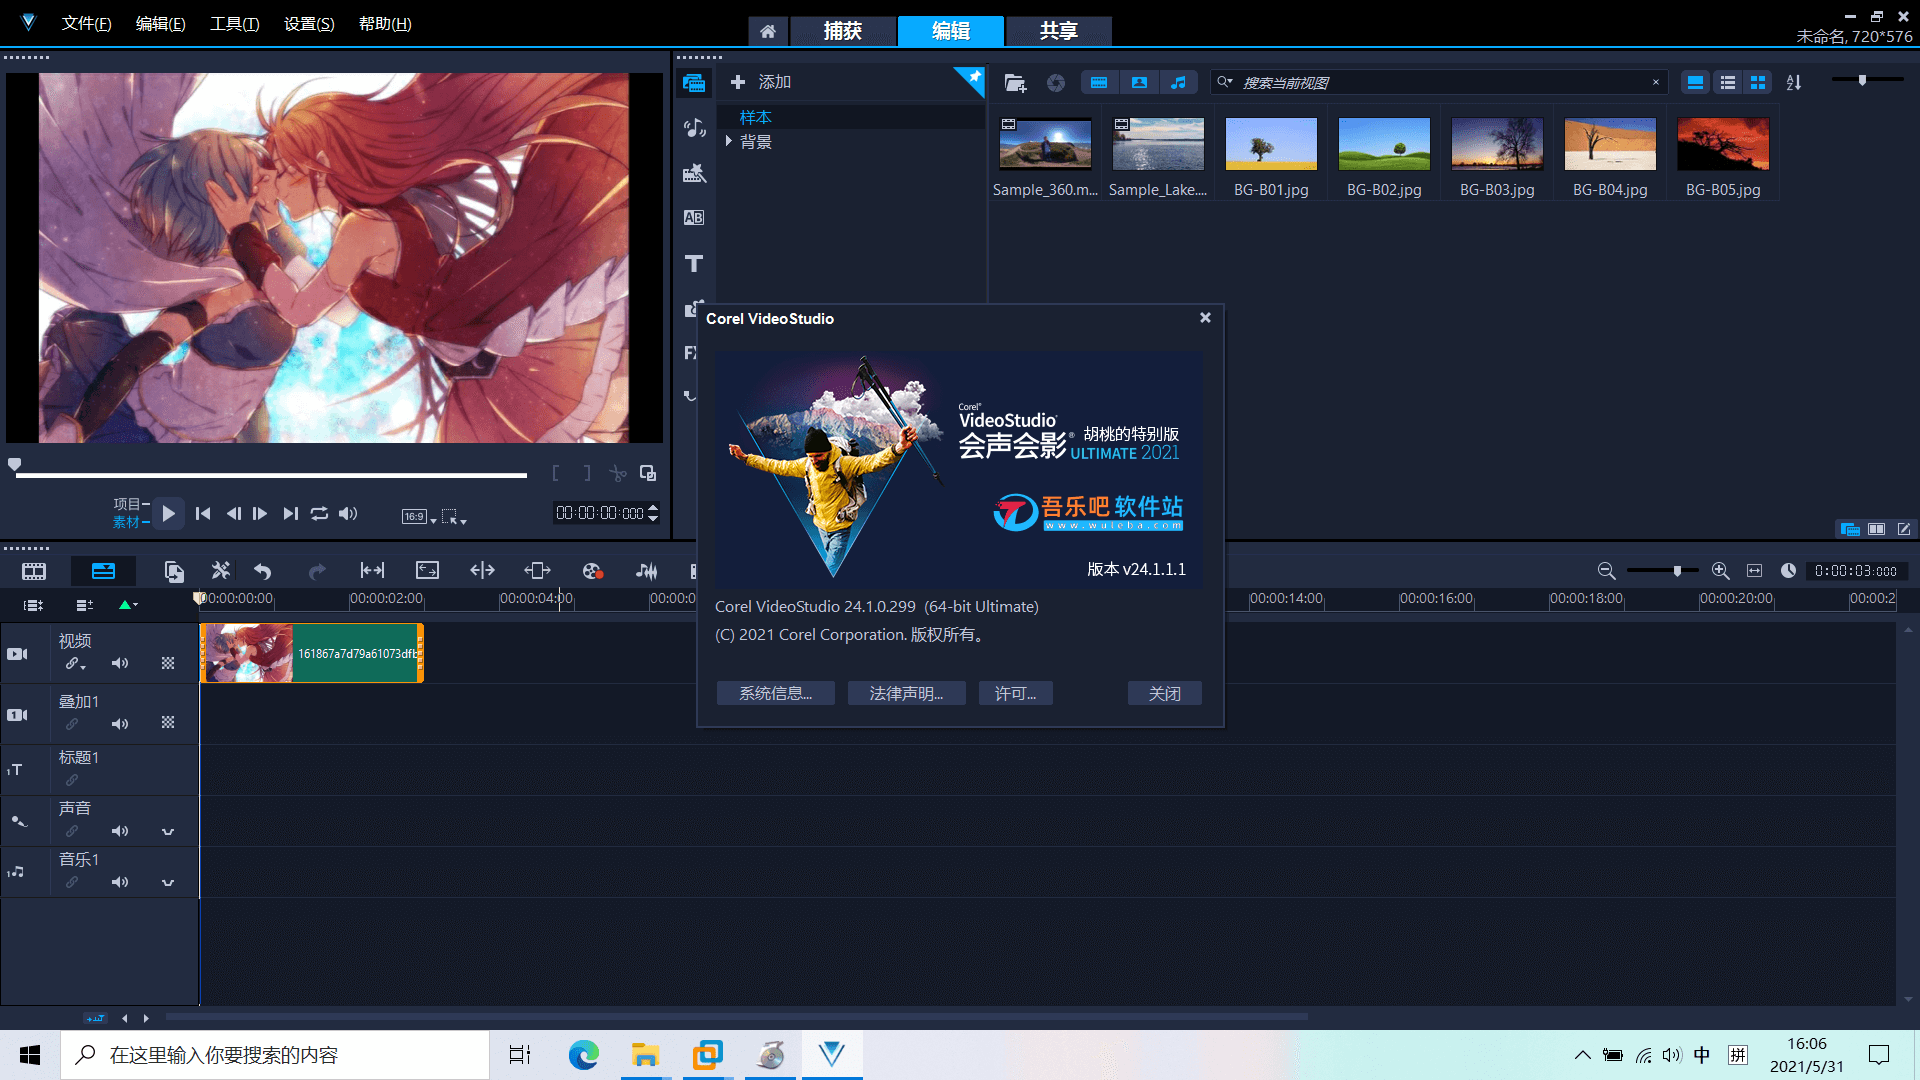This screenshot has width=1920, height=1080.
Task: Open the 编辑(E) menu
Action: click(160, 24)
